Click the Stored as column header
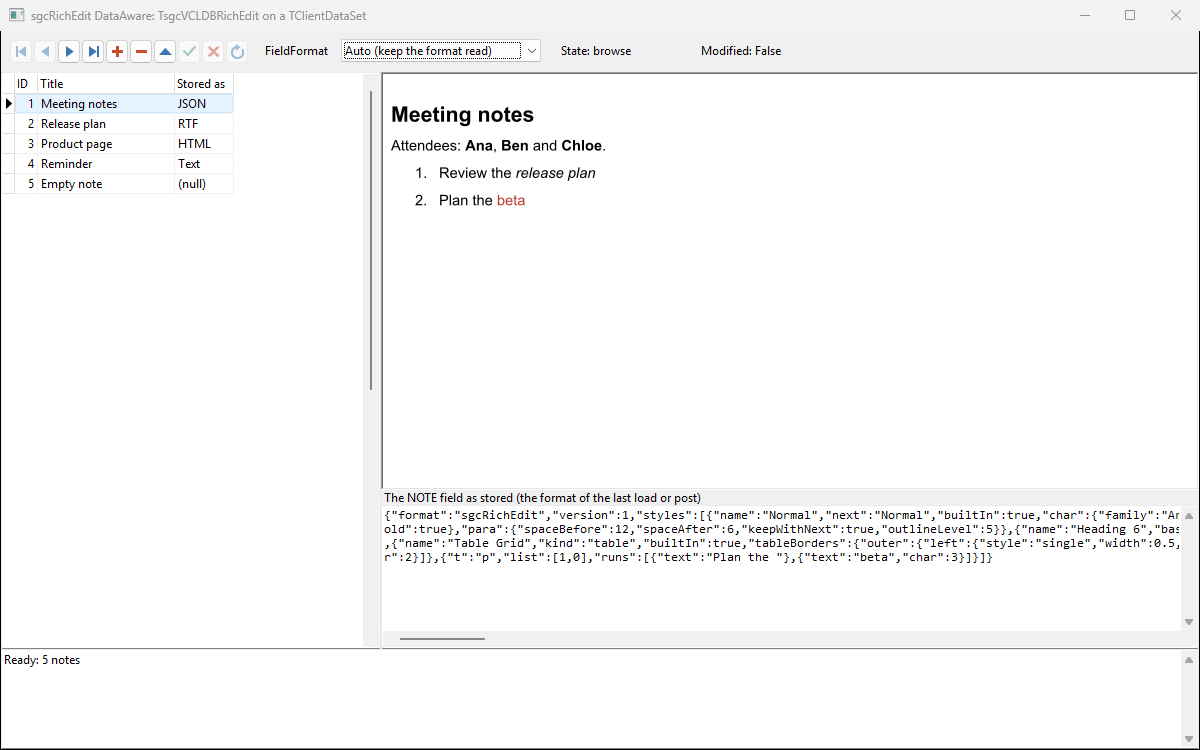This screenshot has width=1200, height=750. tap(204, 84)
